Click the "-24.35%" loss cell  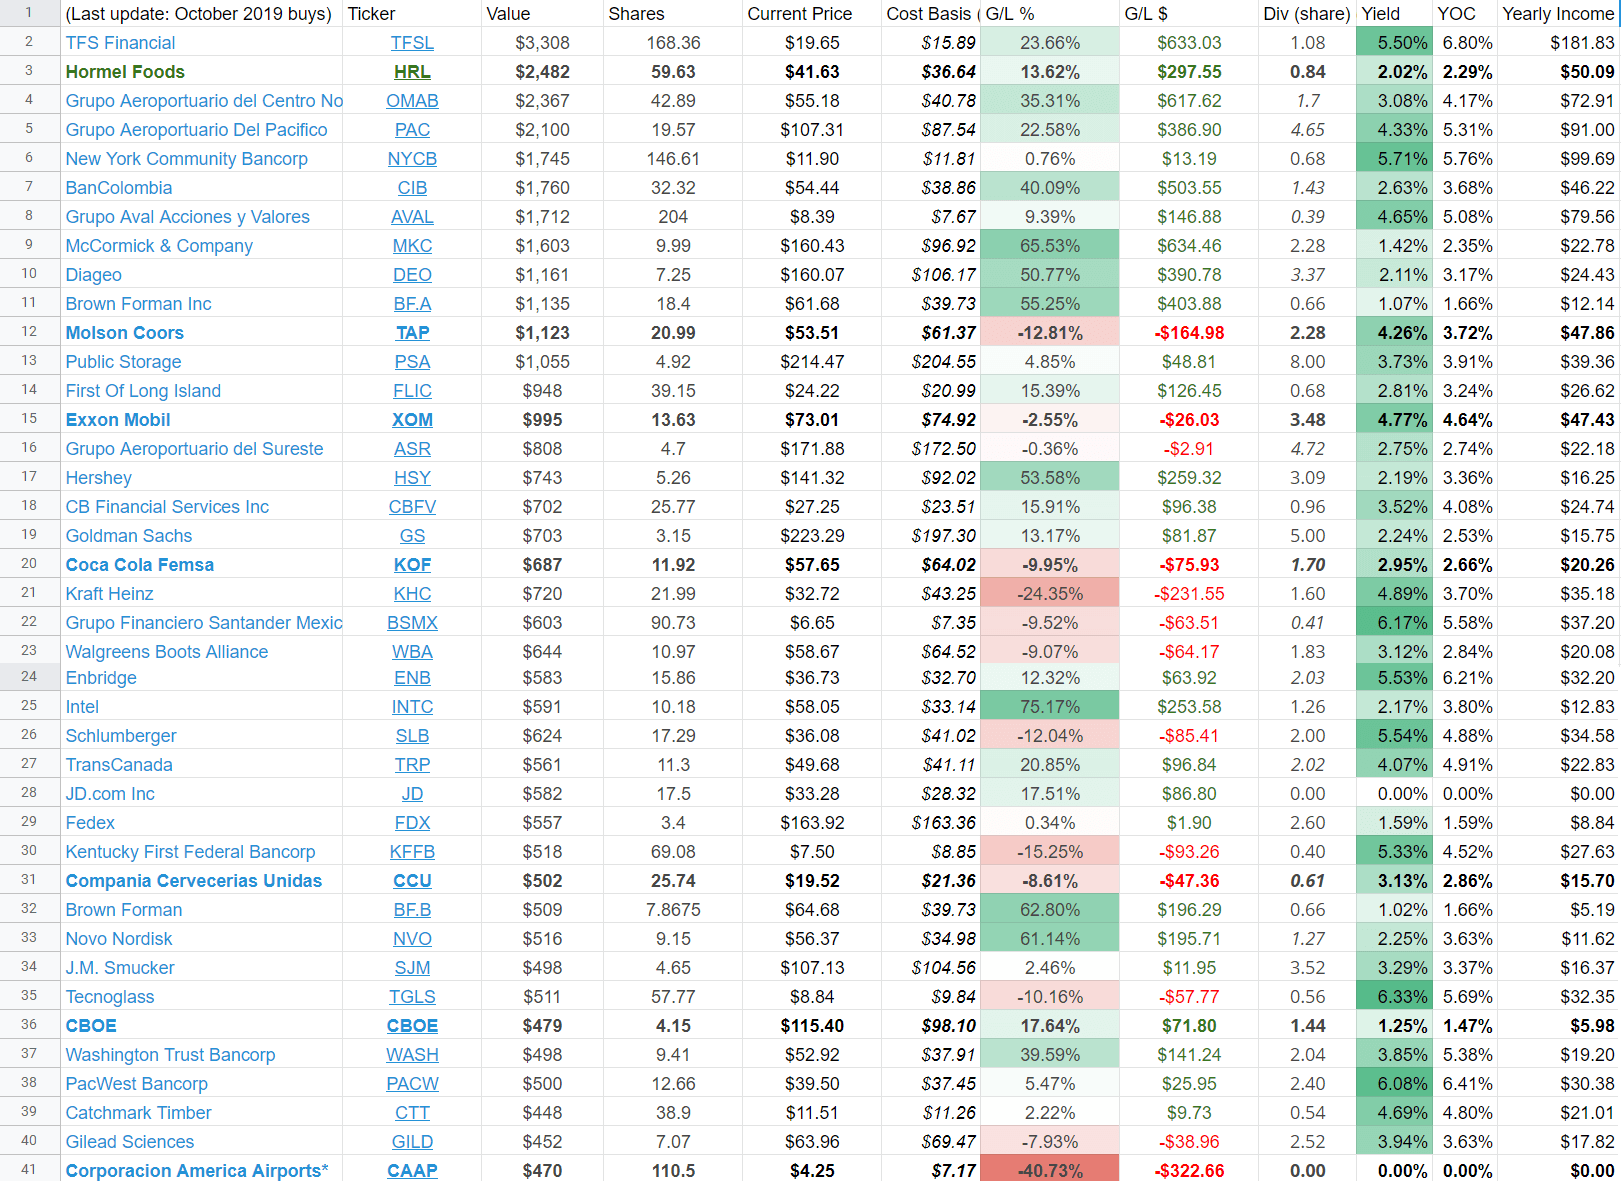(1050, 594)
